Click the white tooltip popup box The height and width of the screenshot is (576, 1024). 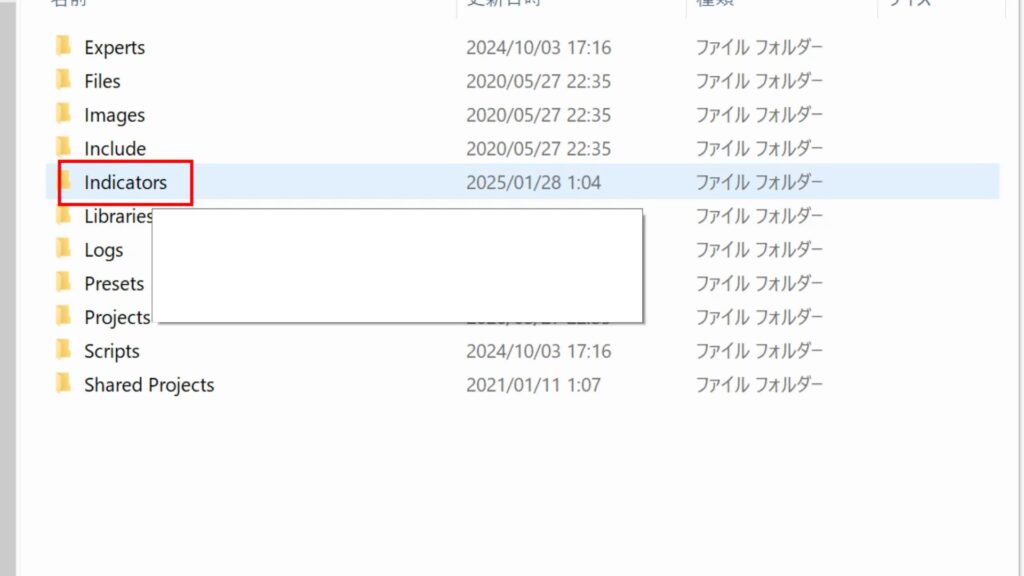click(x=398, y=266)
